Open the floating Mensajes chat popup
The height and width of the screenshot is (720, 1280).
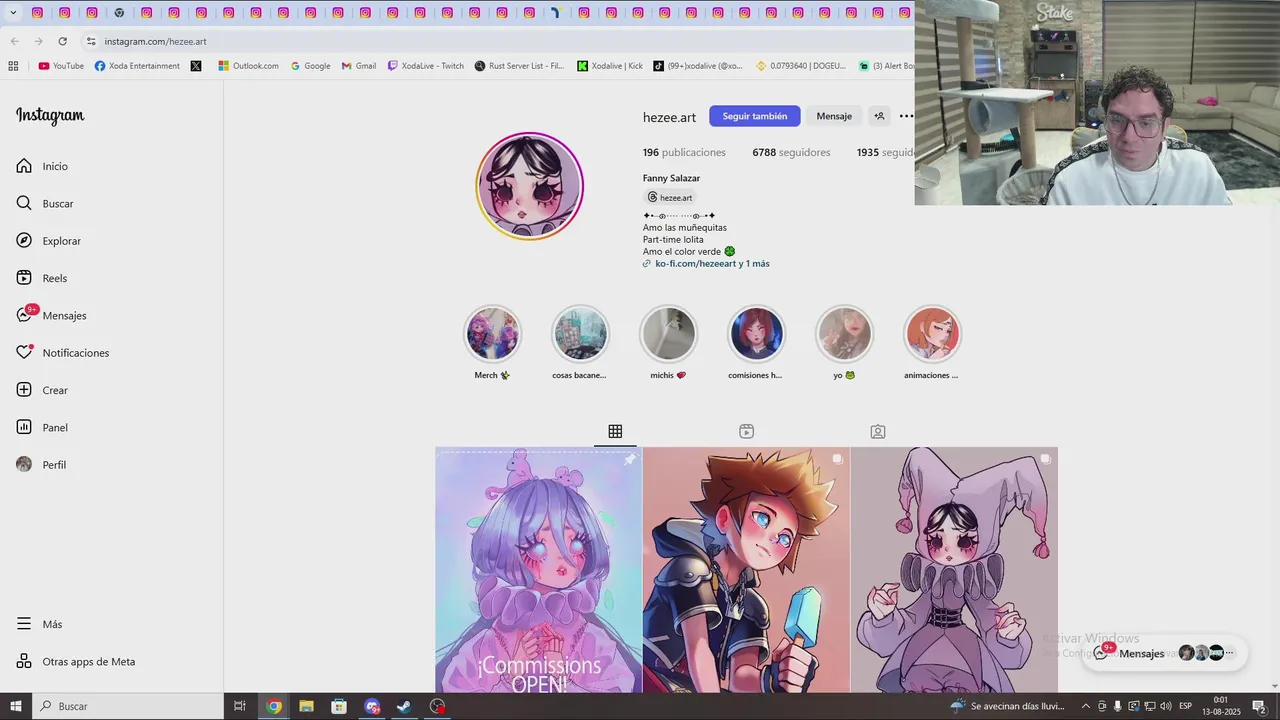tap(1165, 653)
